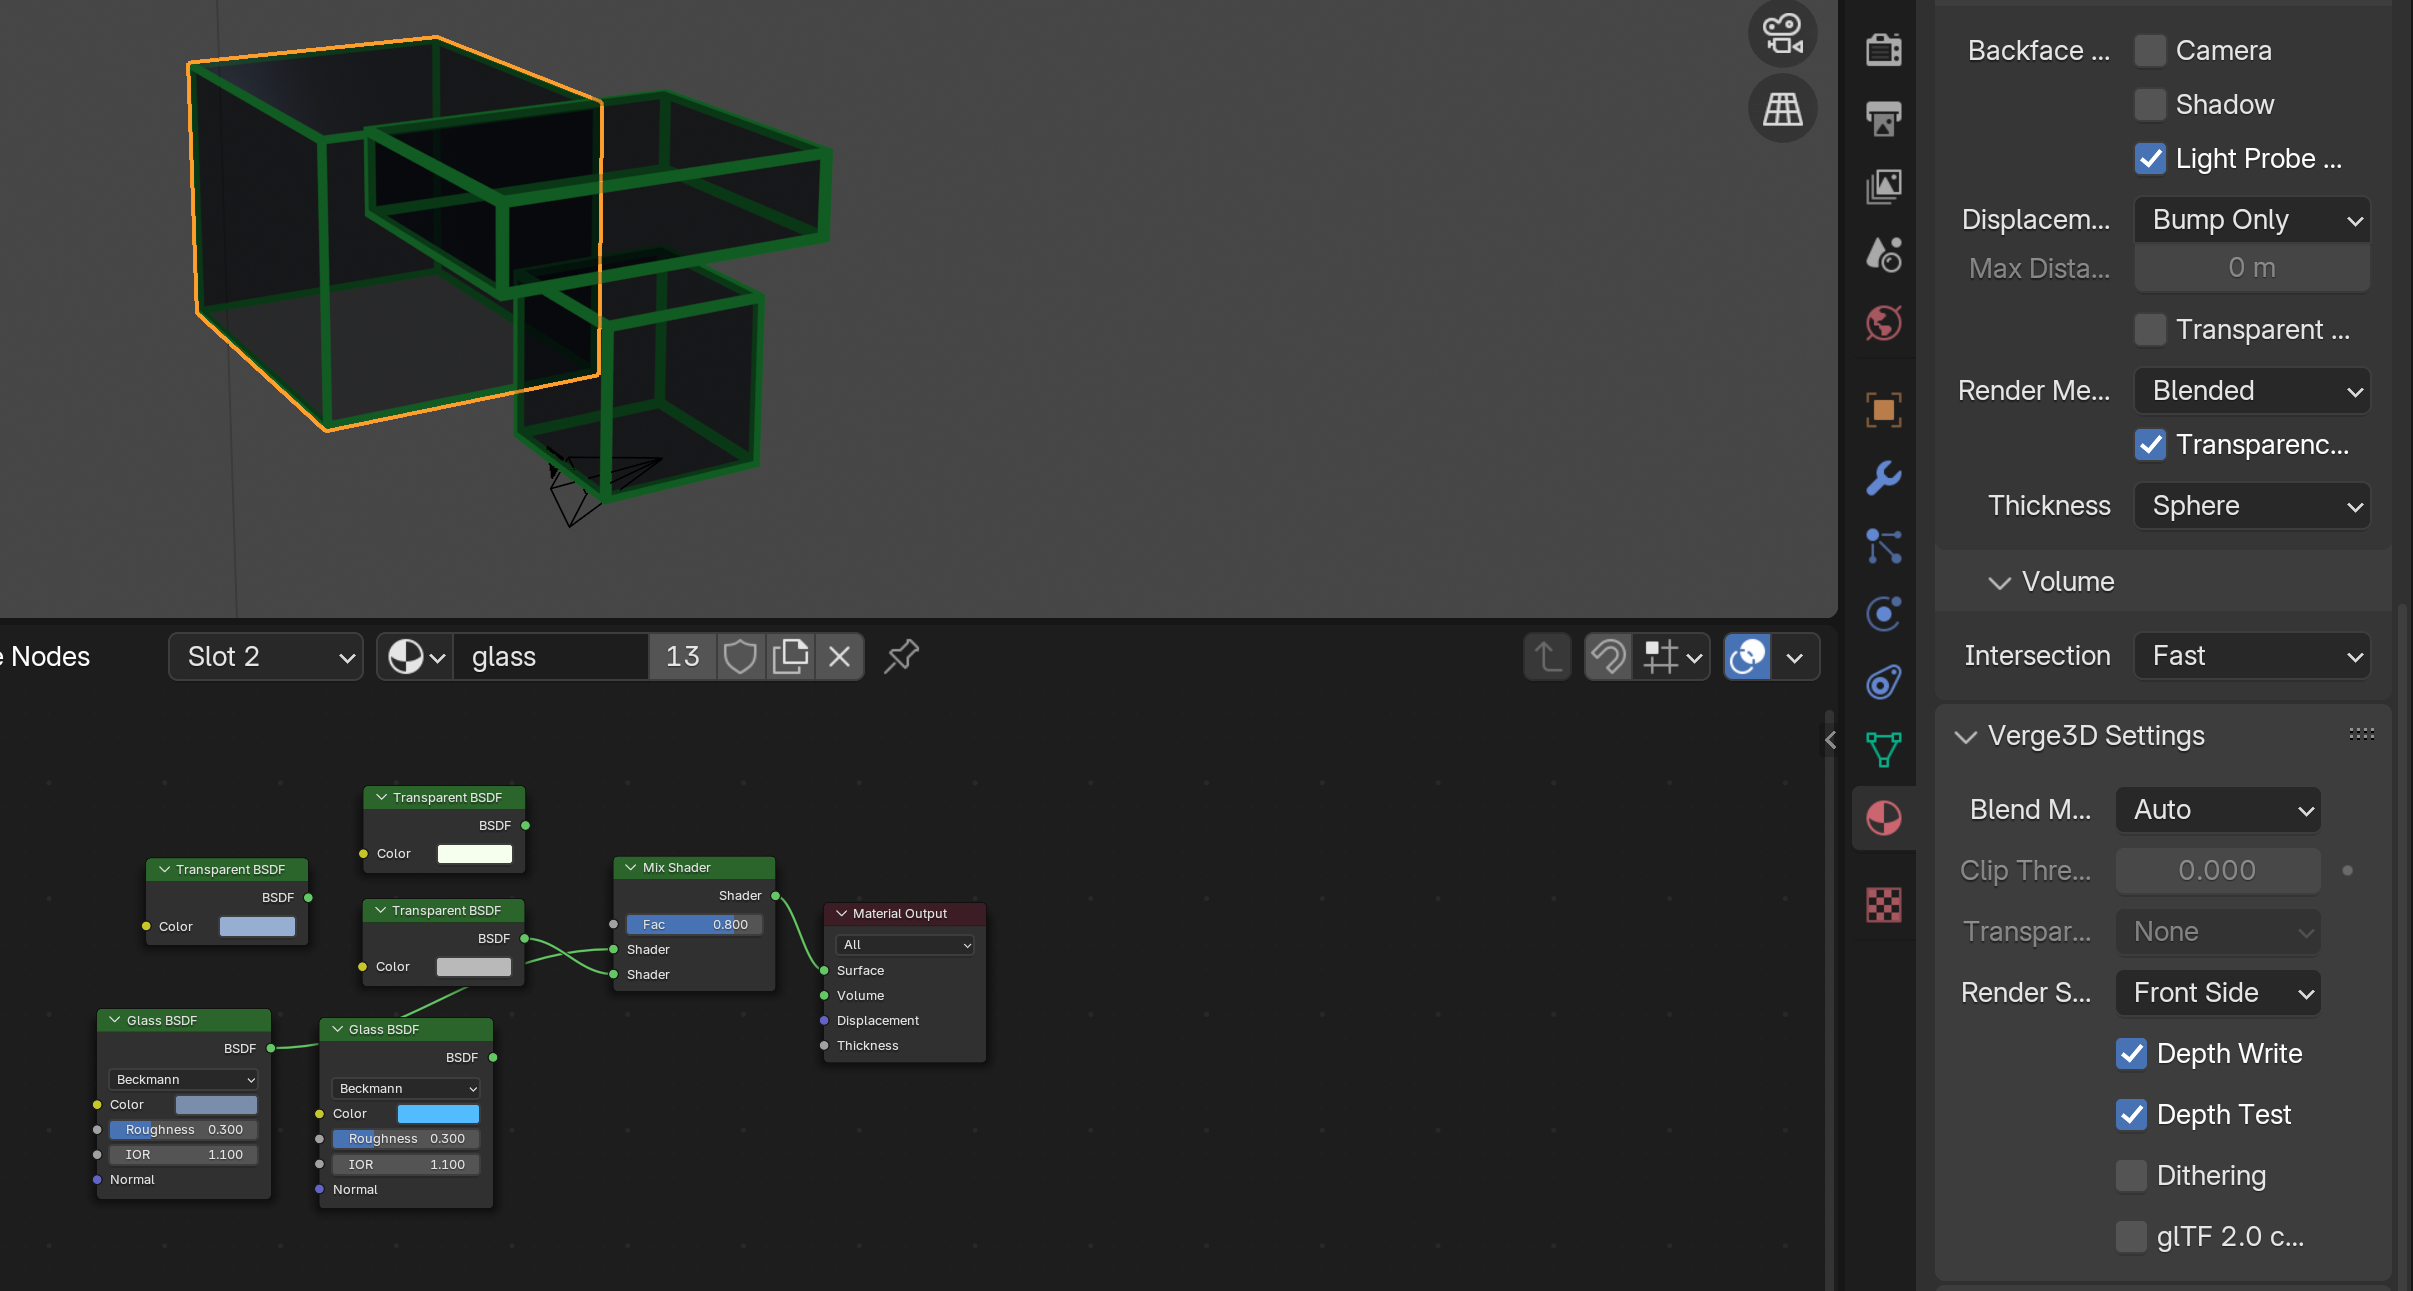This screenshot has width=2413, height=1291.
Task: Disable the Depth Write checkbox
Action: 2131,1053
